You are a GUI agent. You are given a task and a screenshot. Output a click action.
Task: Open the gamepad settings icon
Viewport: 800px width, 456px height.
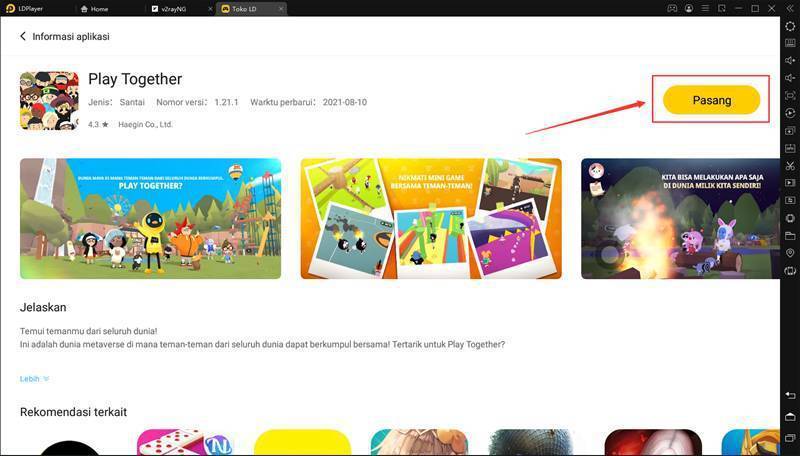(672, 9)
